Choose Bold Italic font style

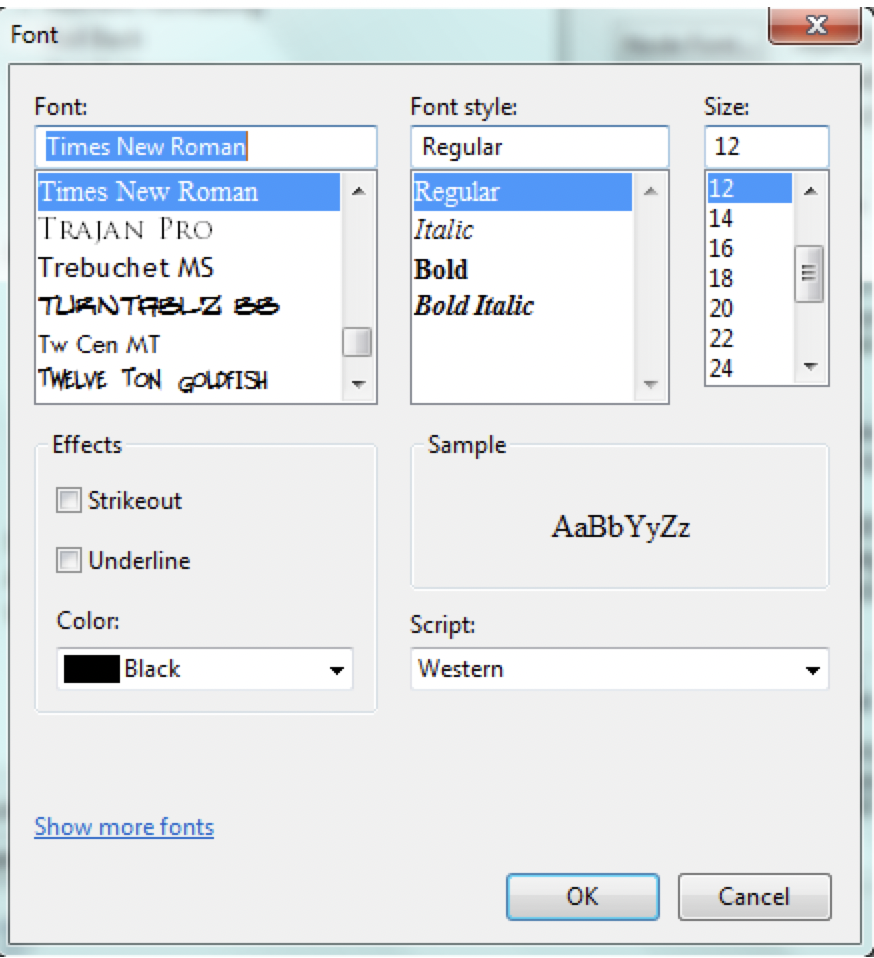coord(474,306)
